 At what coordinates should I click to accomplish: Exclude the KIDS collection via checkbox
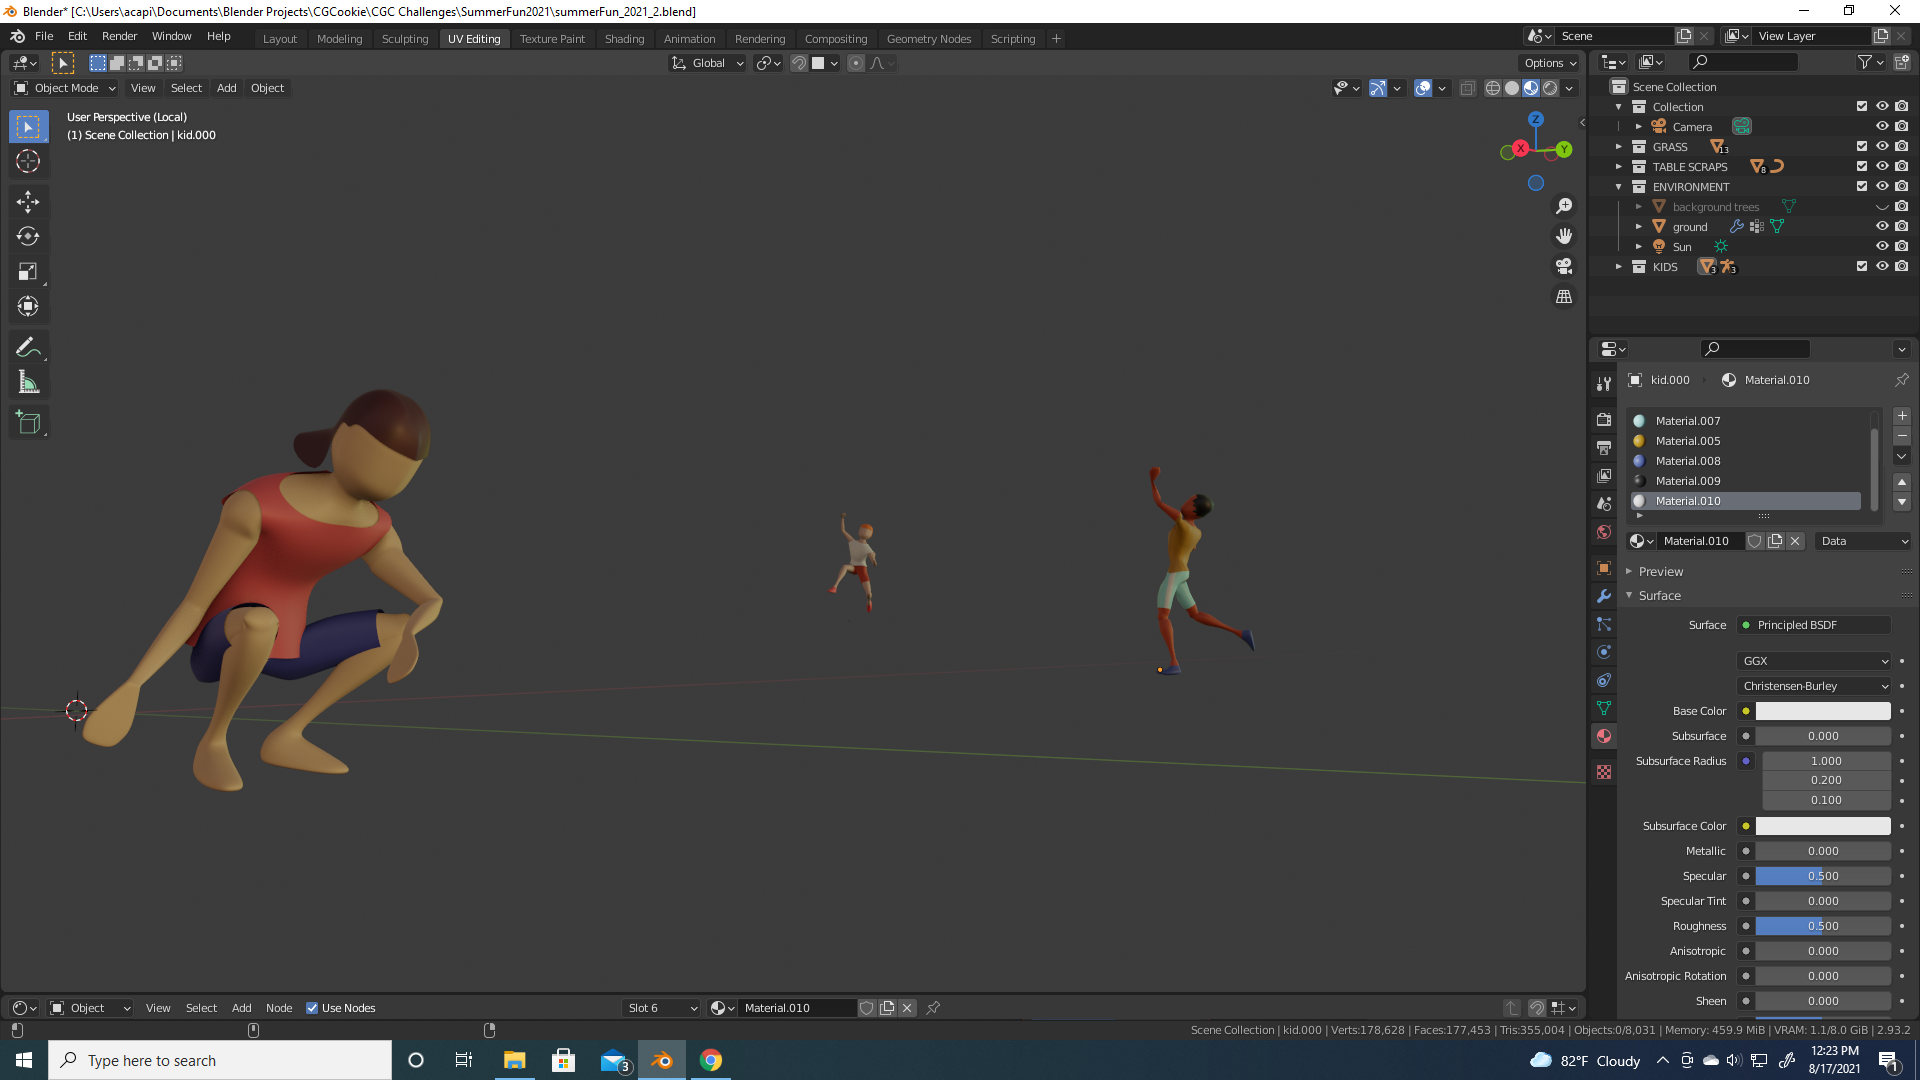pos(1862,267)
